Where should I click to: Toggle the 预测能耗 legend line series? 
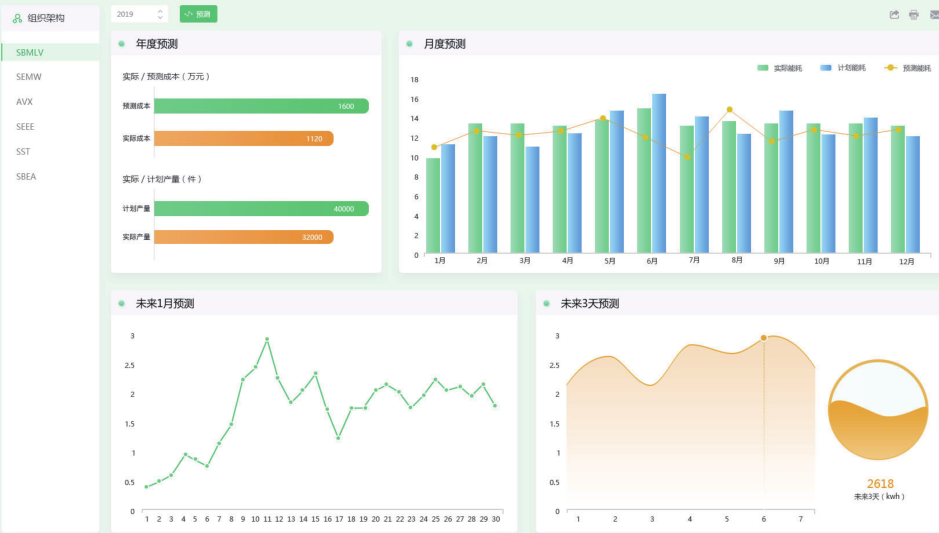pos(907,68)
